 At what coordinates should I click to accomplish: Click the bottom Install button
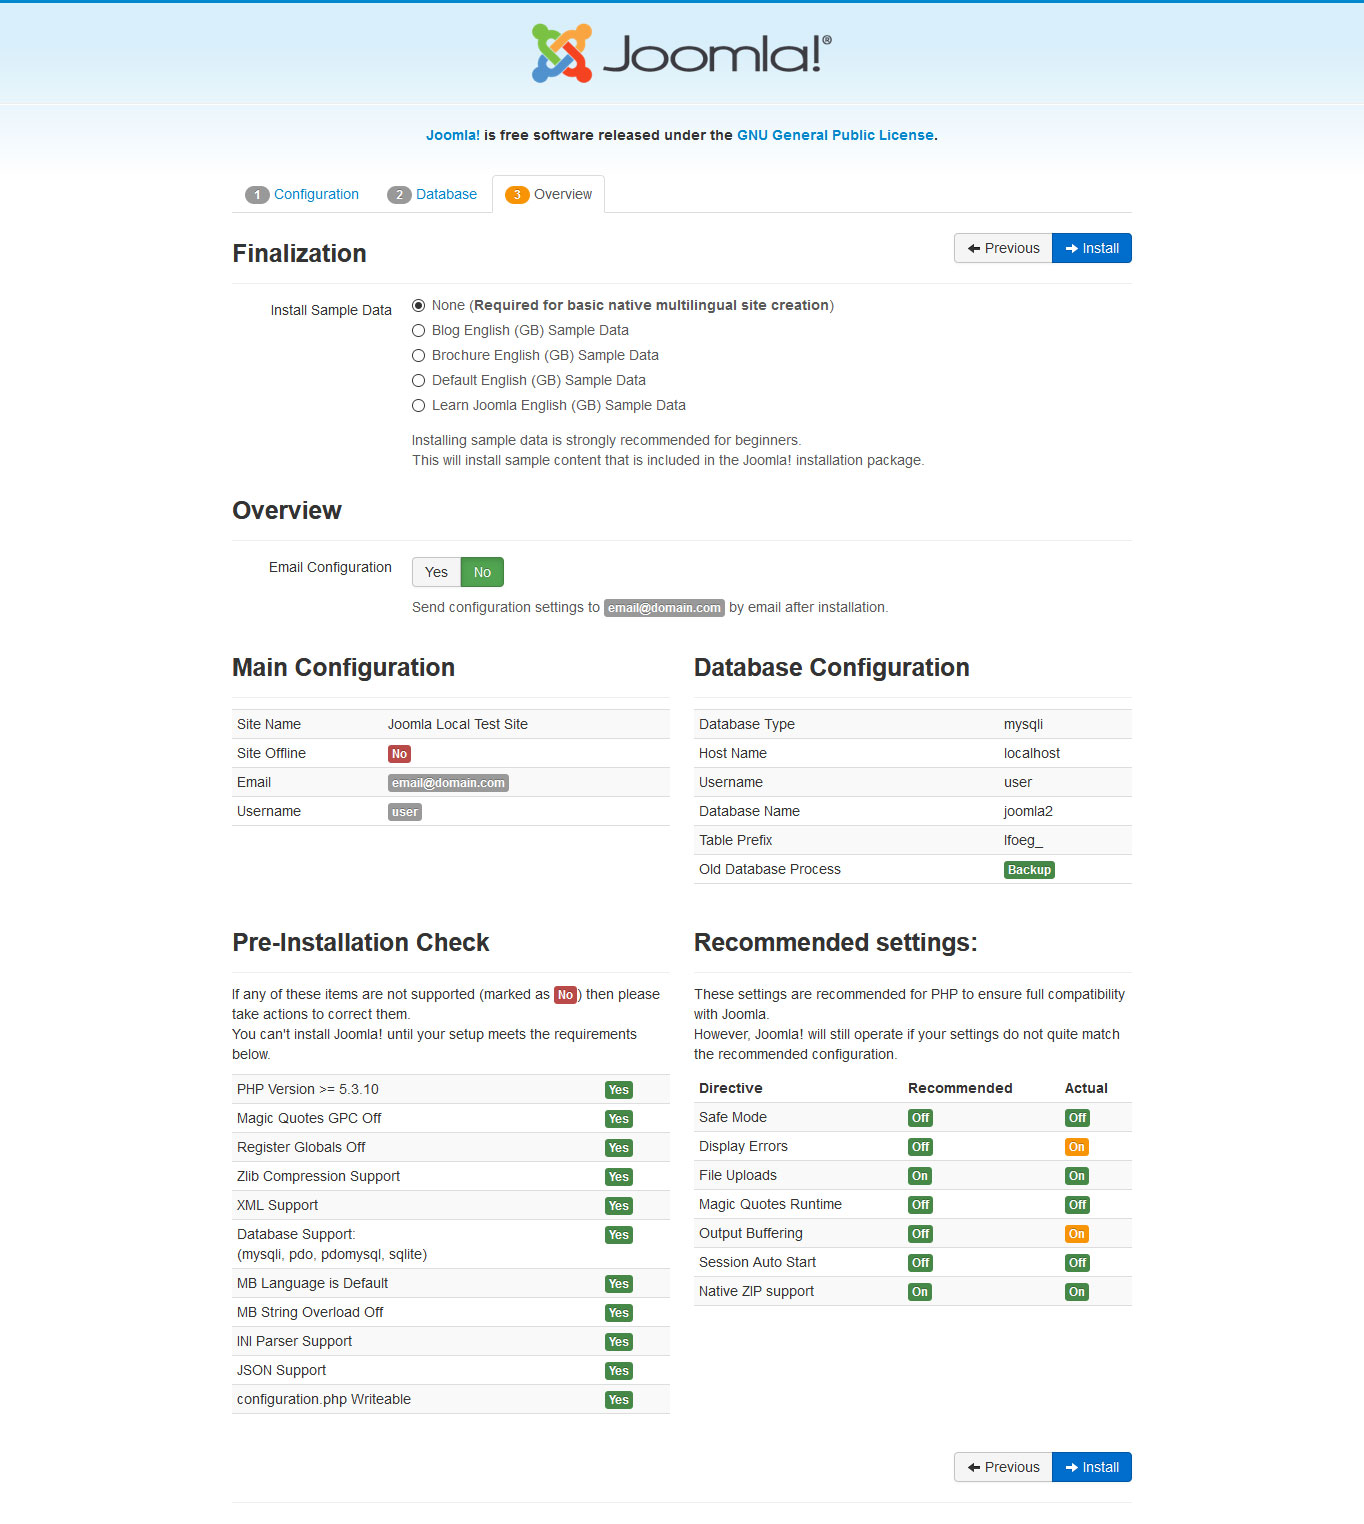tap(1092, 1467)
